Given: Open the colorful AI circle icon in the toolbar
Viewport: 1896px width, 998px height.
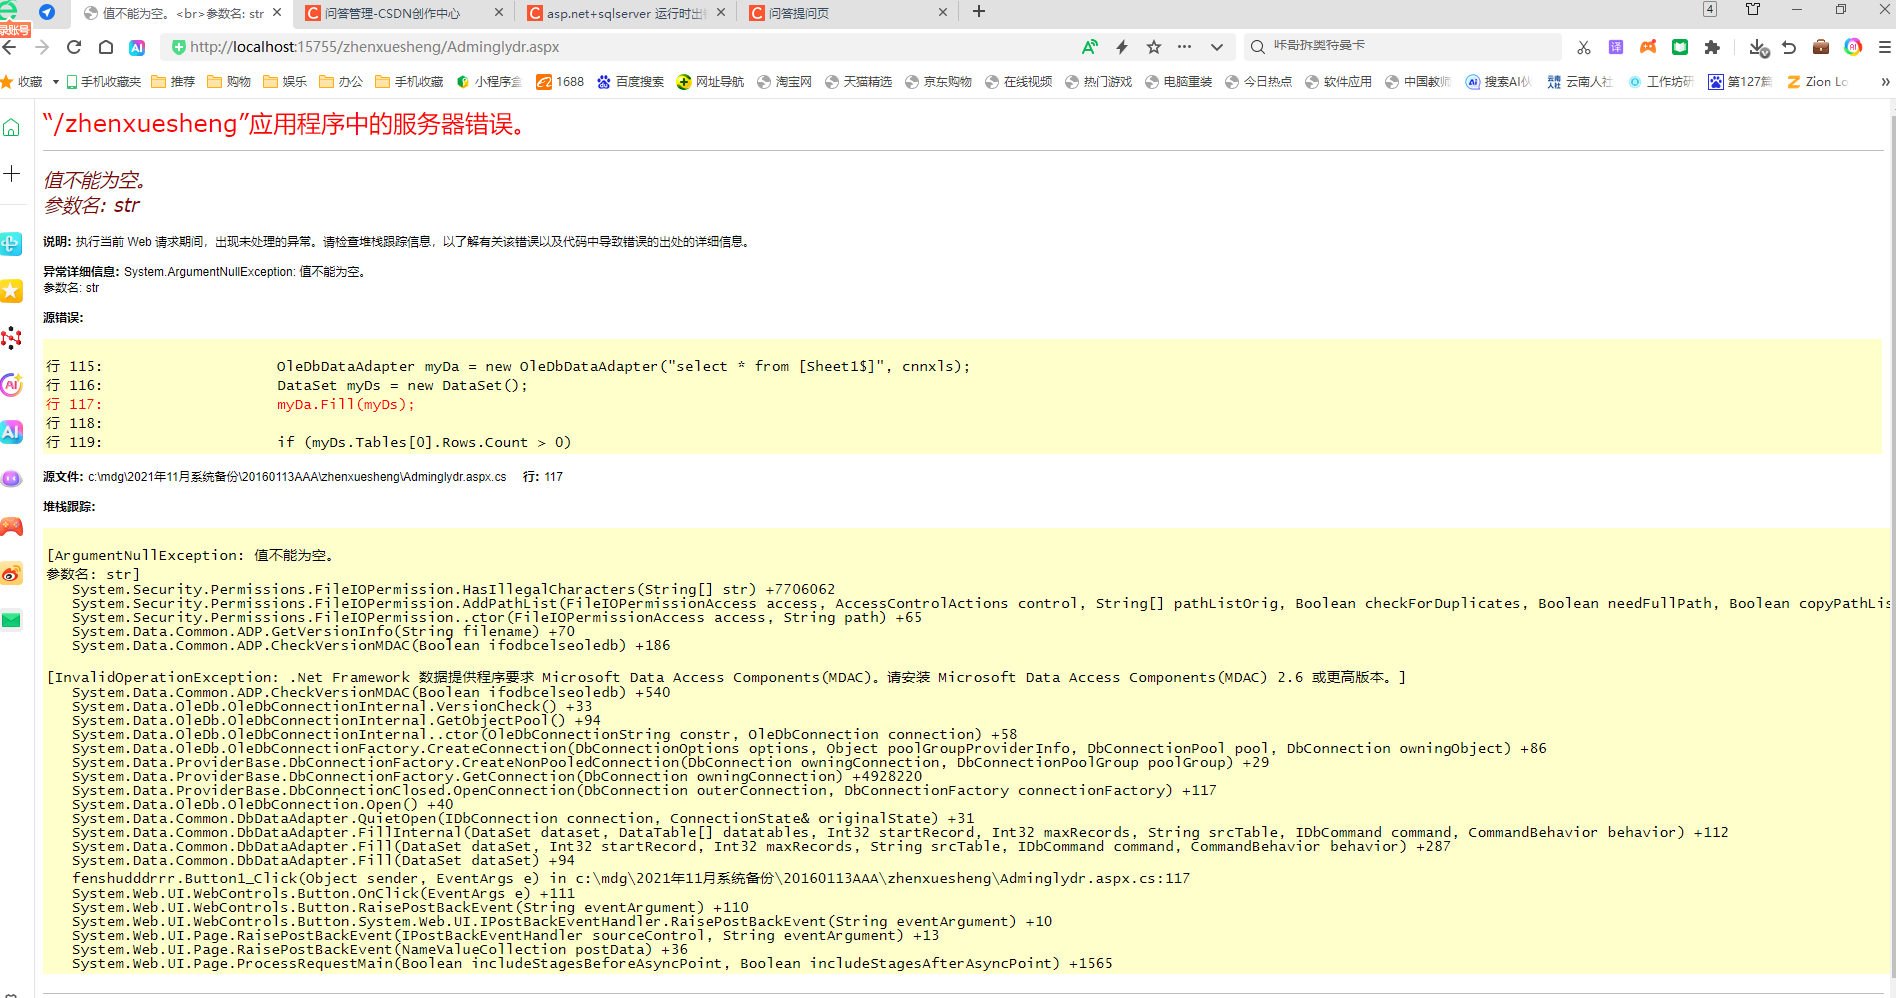Looking at the screenshot, I should point(1853,47).
